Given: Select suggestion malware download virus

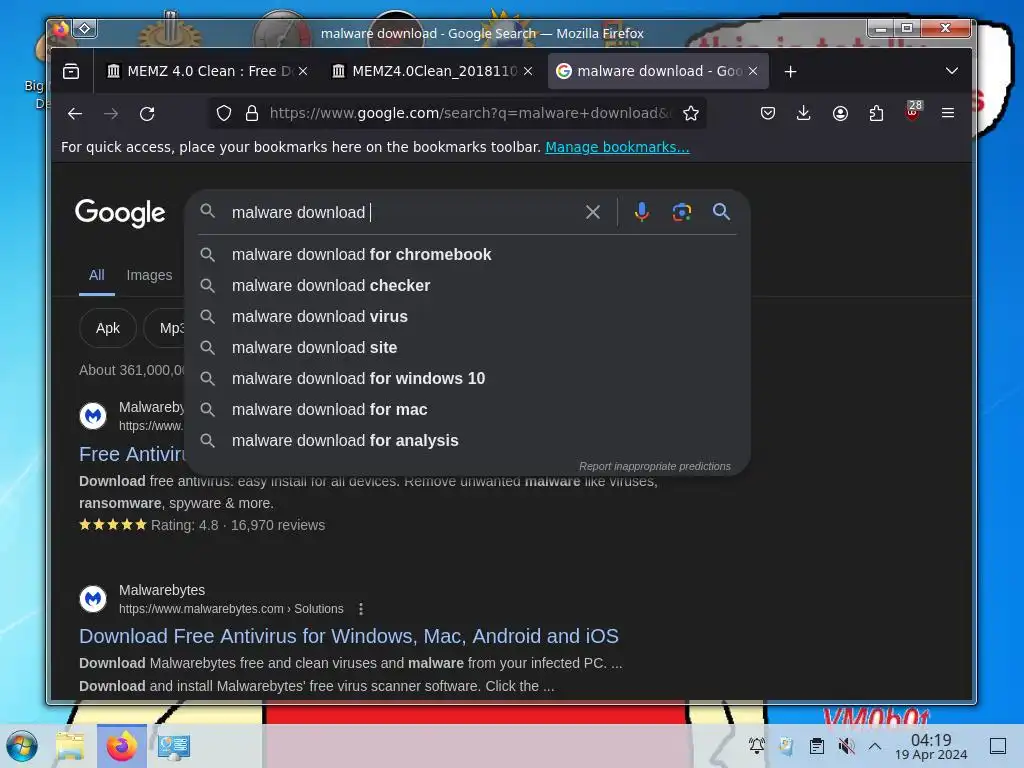Looking at the screenshot, I should pos(468,317).
